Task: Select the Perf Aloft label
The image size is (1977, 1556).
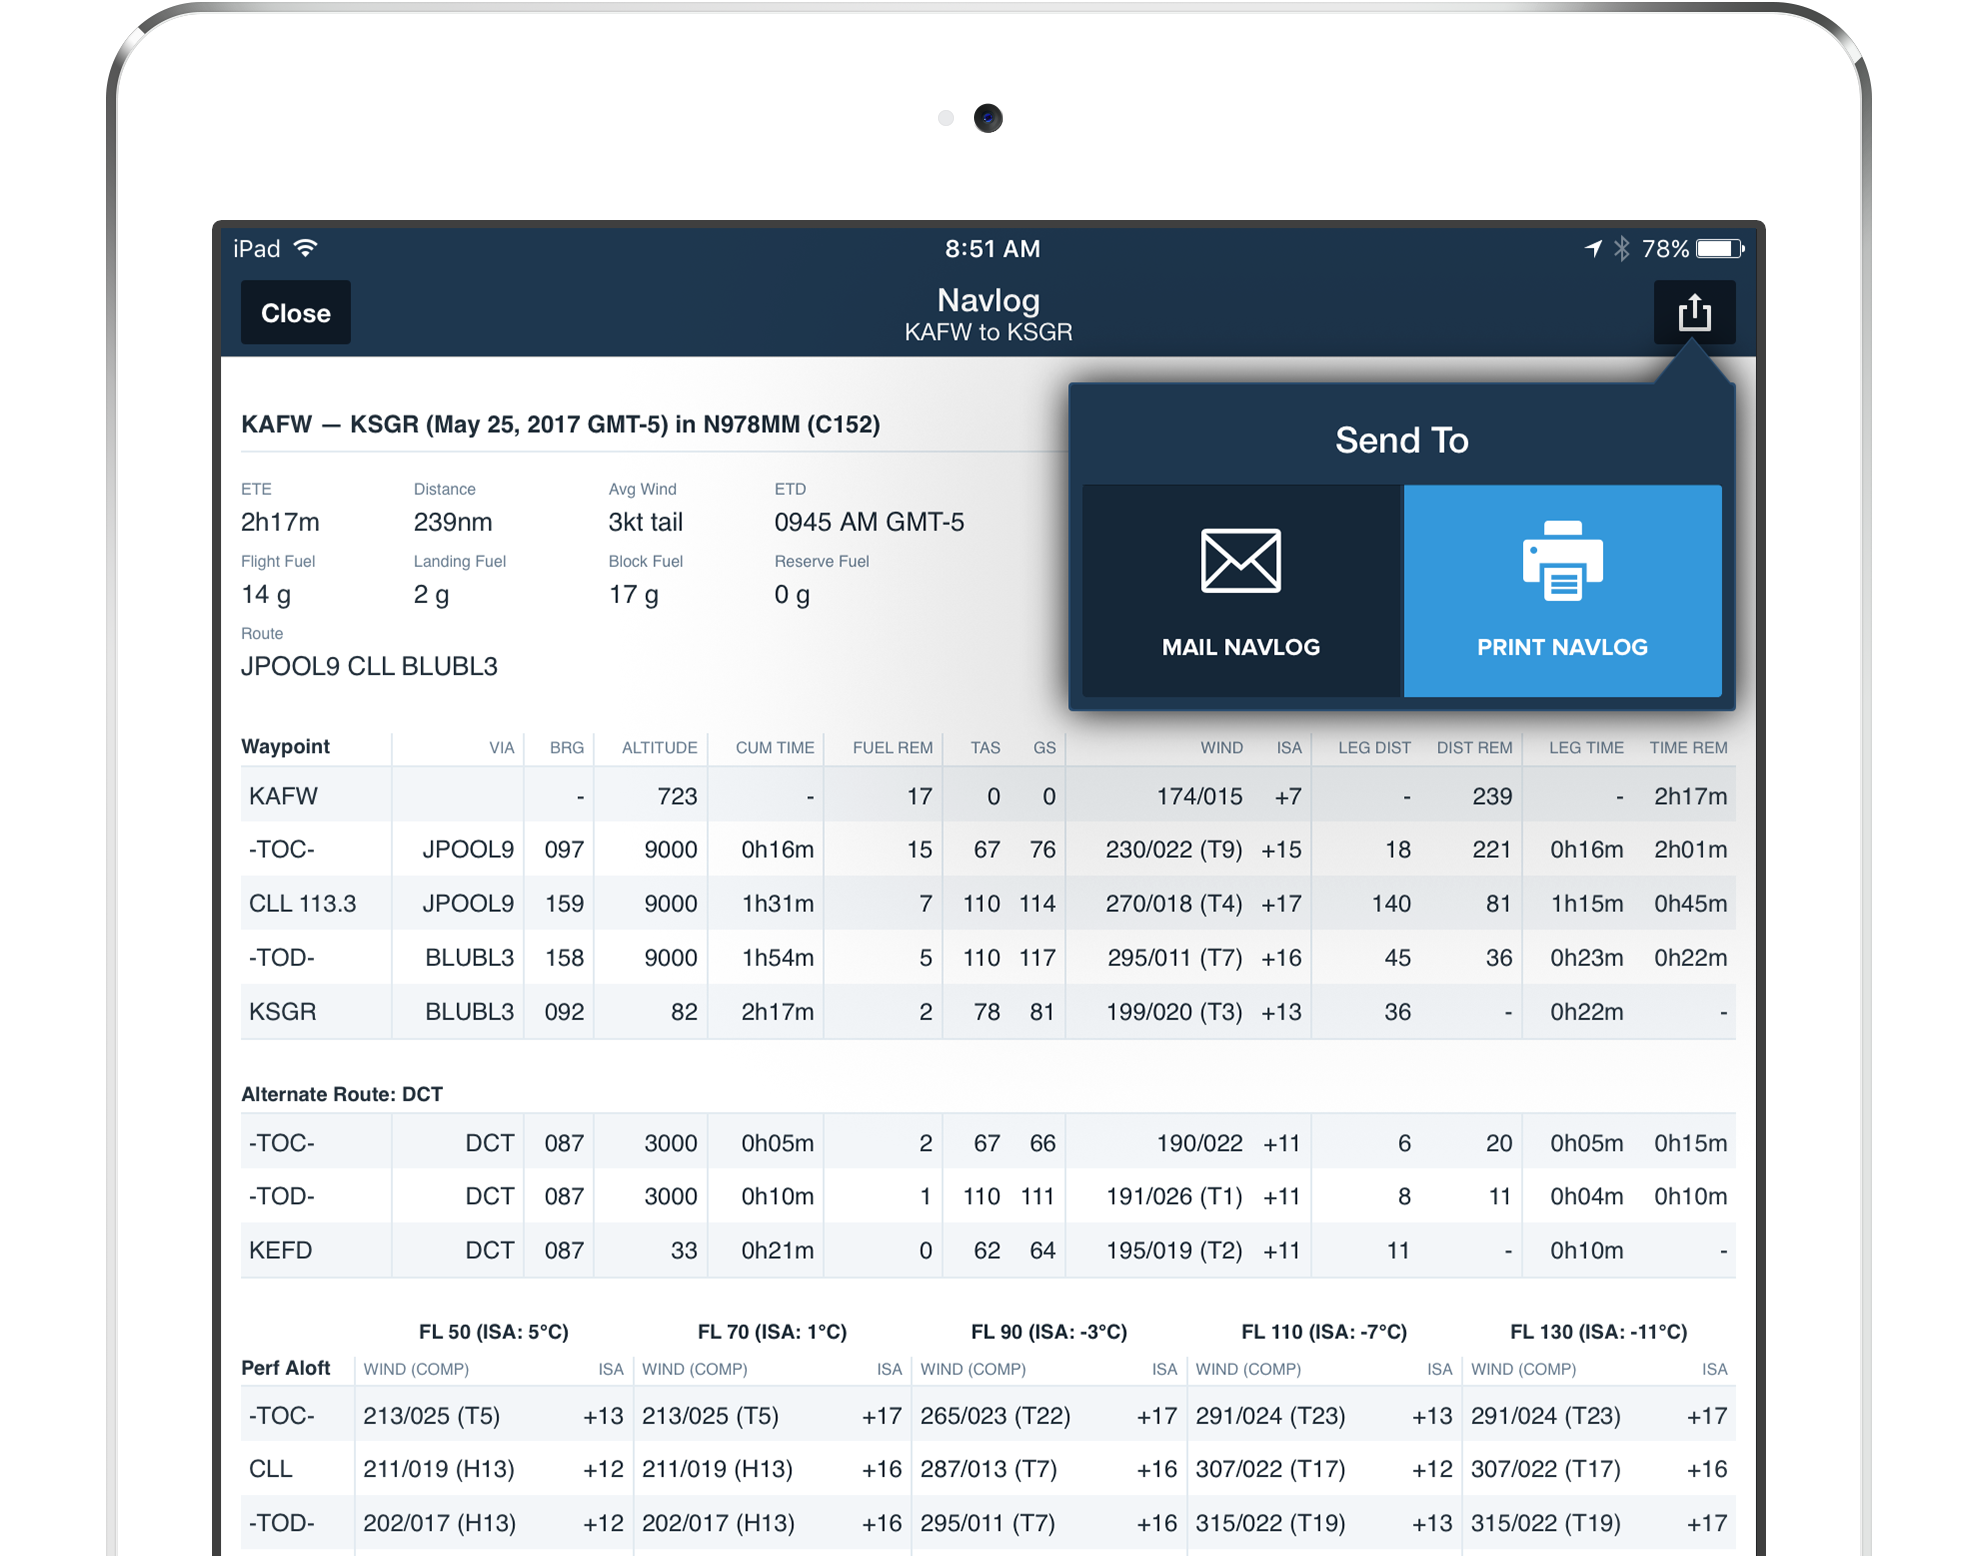Action: click(x=286, y=1367)
